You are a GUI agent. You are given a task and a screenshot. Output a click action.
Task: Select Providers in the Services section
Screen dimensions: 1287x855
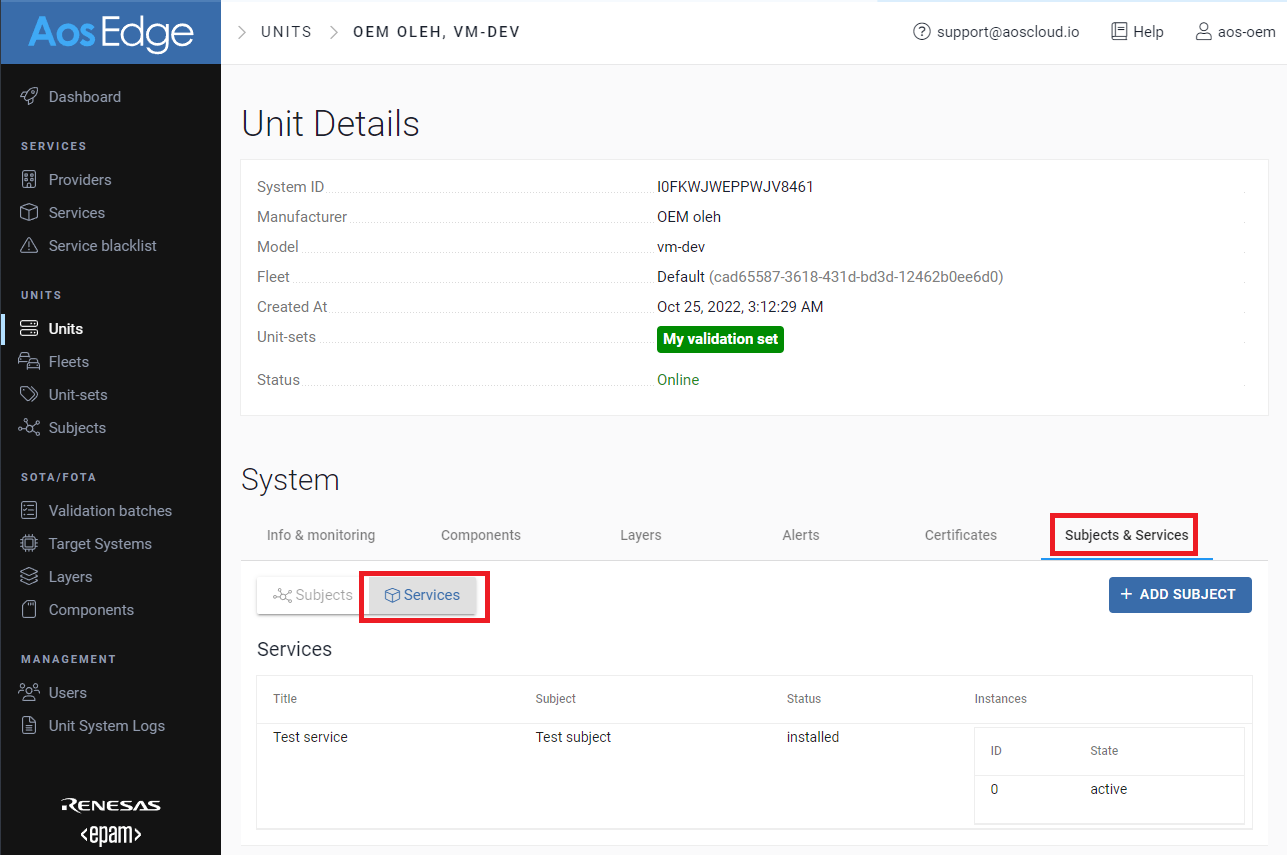point(80,179)
